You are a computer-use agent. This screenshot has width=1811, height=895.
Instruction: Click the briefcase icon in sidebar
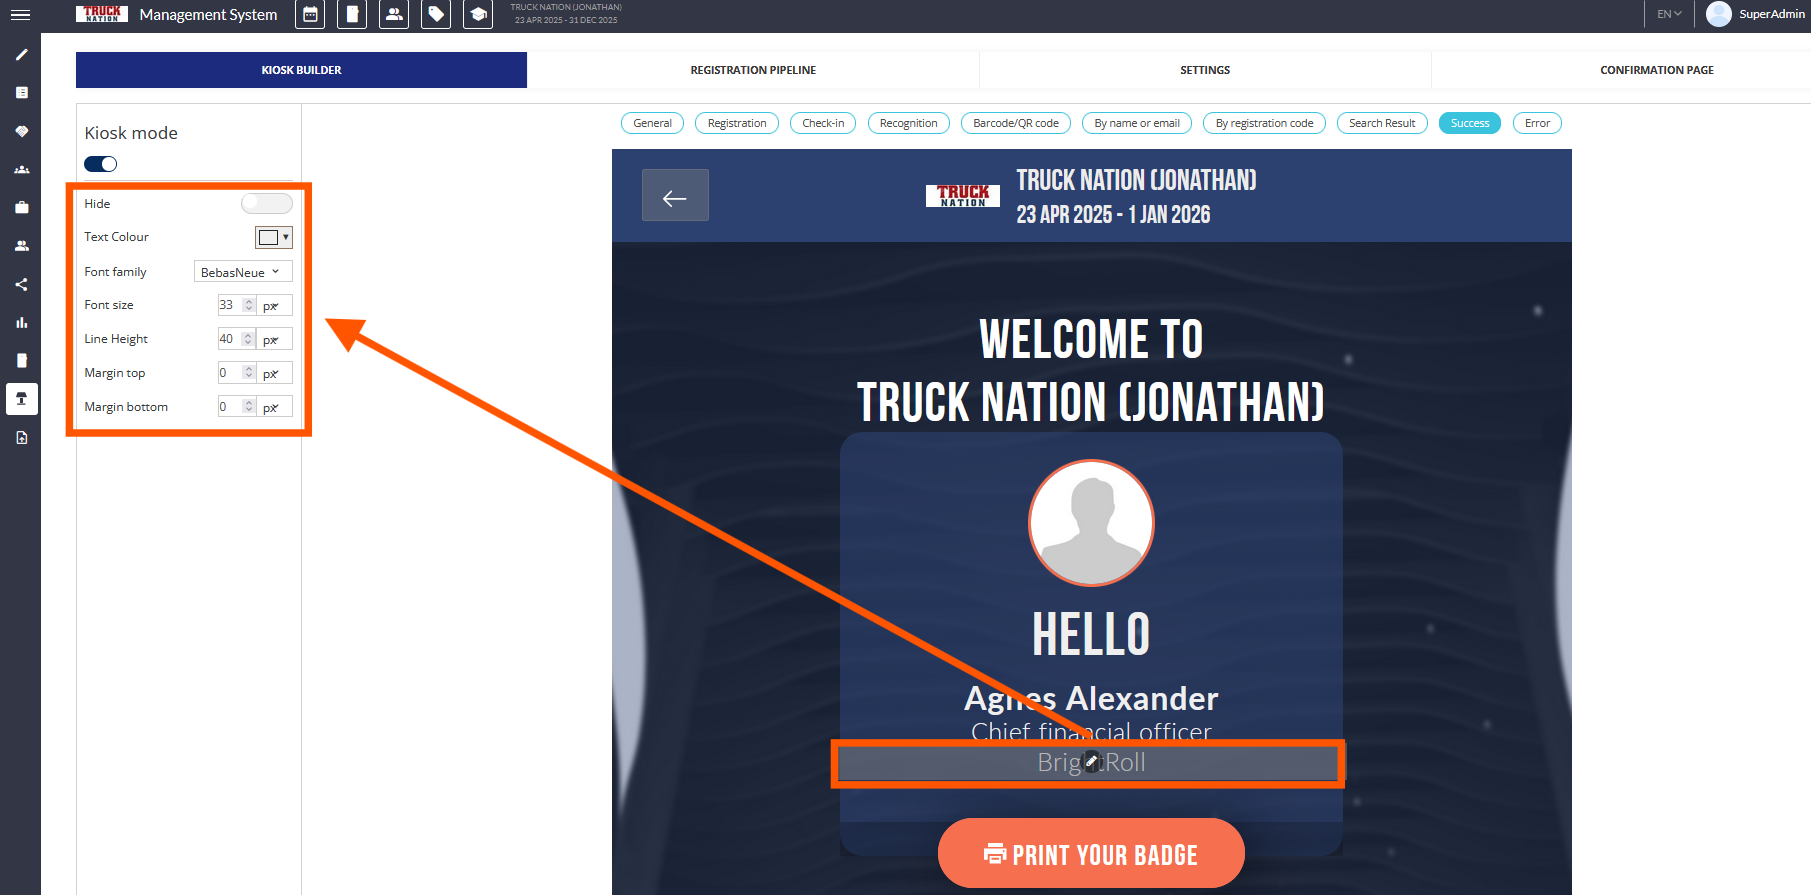point(21,208)
